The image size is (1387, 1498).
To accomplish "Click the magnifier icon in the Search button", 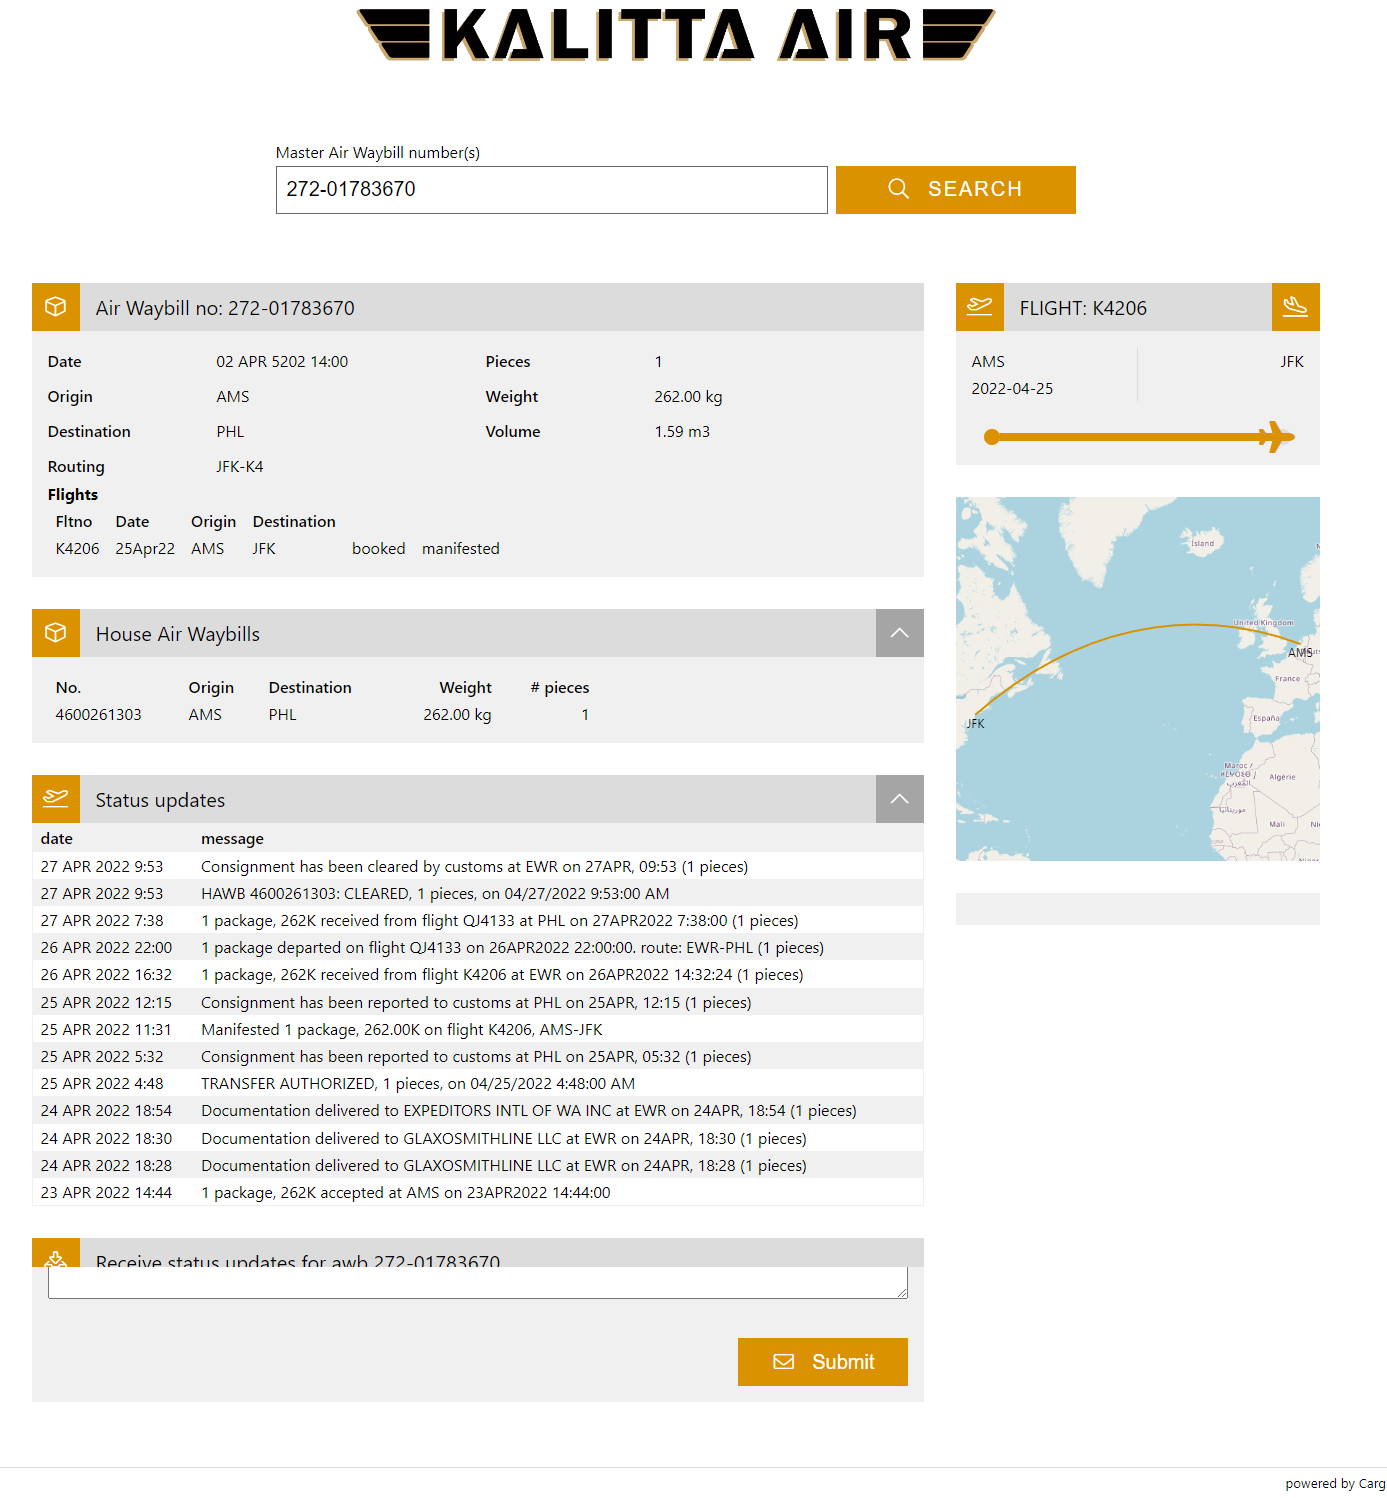I will pyautogui.click(x=898, y=189).
